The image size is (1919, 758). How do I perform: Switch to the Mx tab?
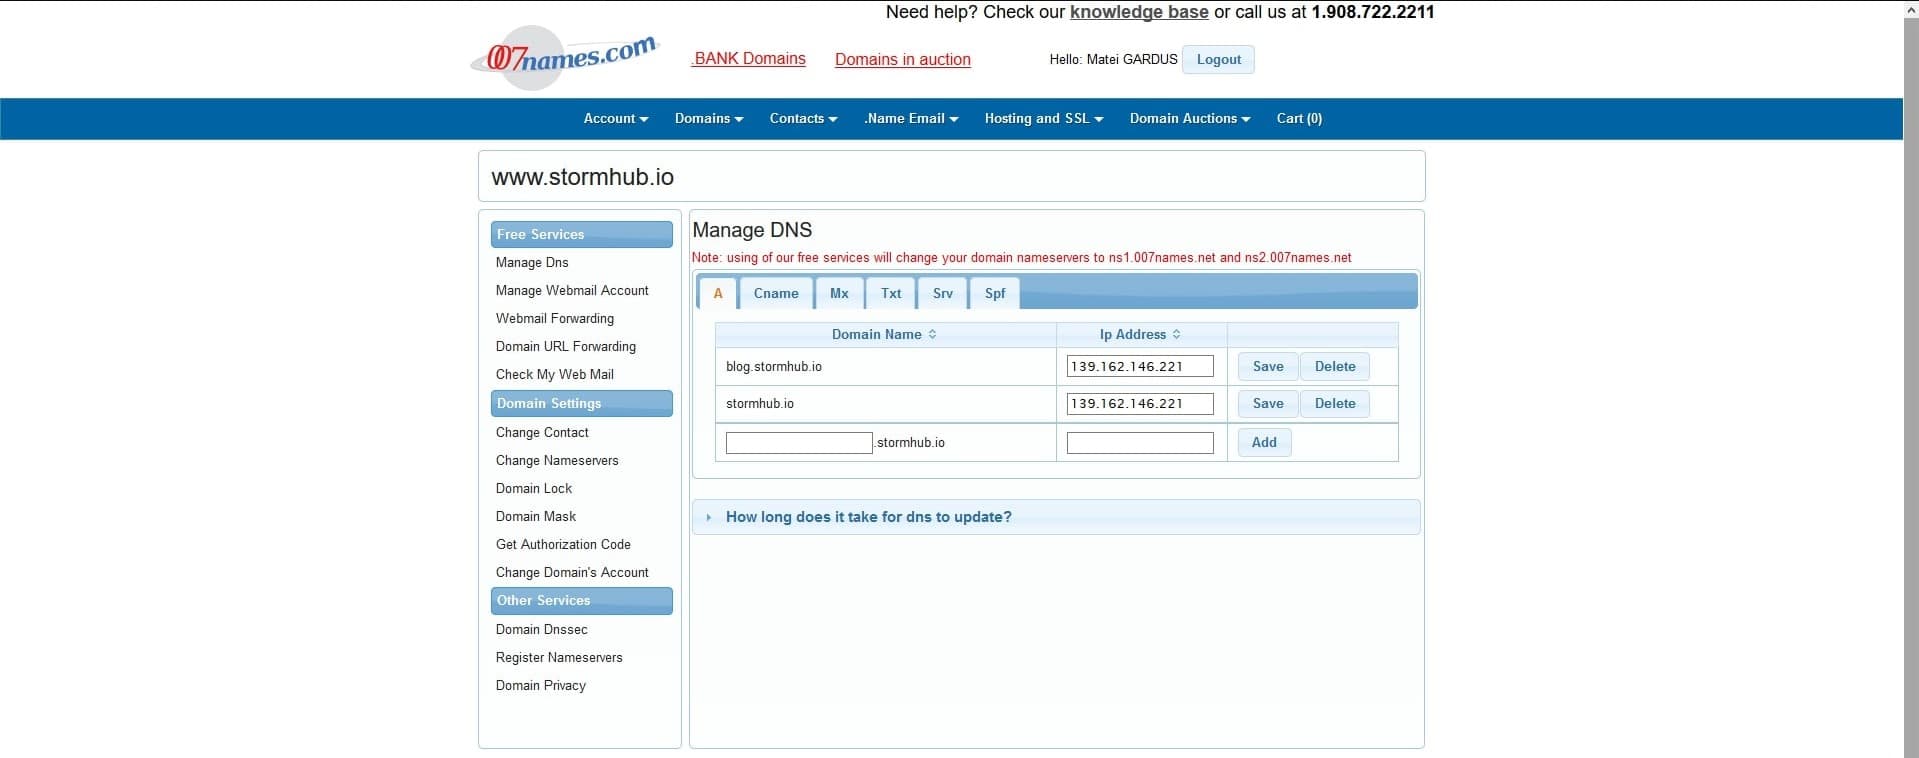pyautogui.click(x=839, y=293)
